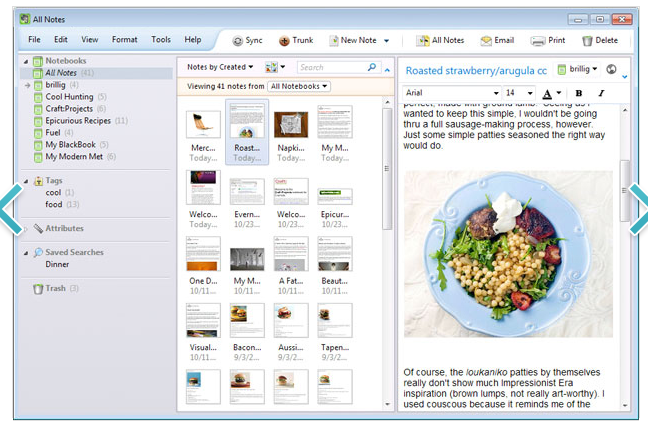Image resolution: width=648 pixels, height=429 pixels.
Task: Collapse the Saved Searches section
Action: point(26,253)
